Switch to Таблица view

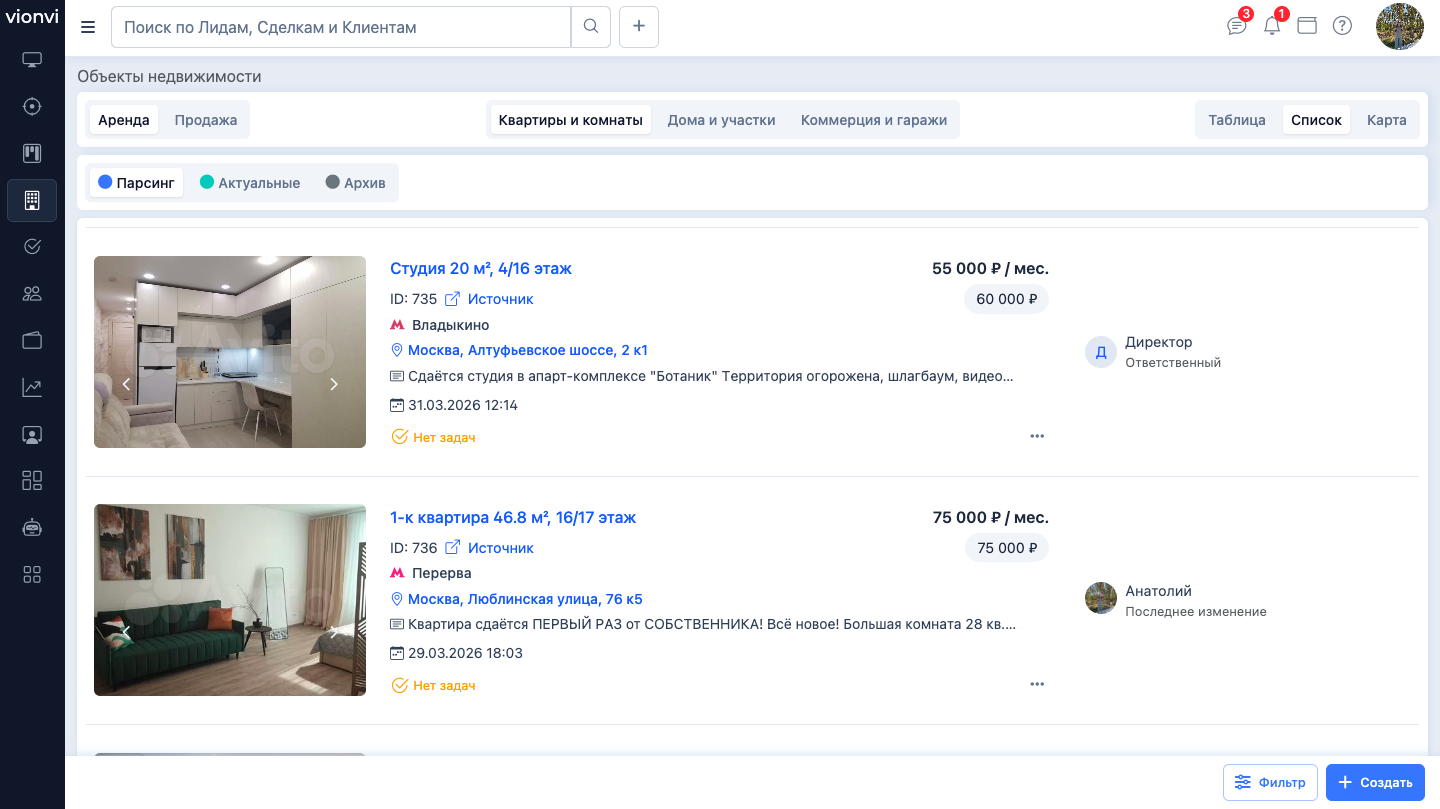click(1237, 120)
